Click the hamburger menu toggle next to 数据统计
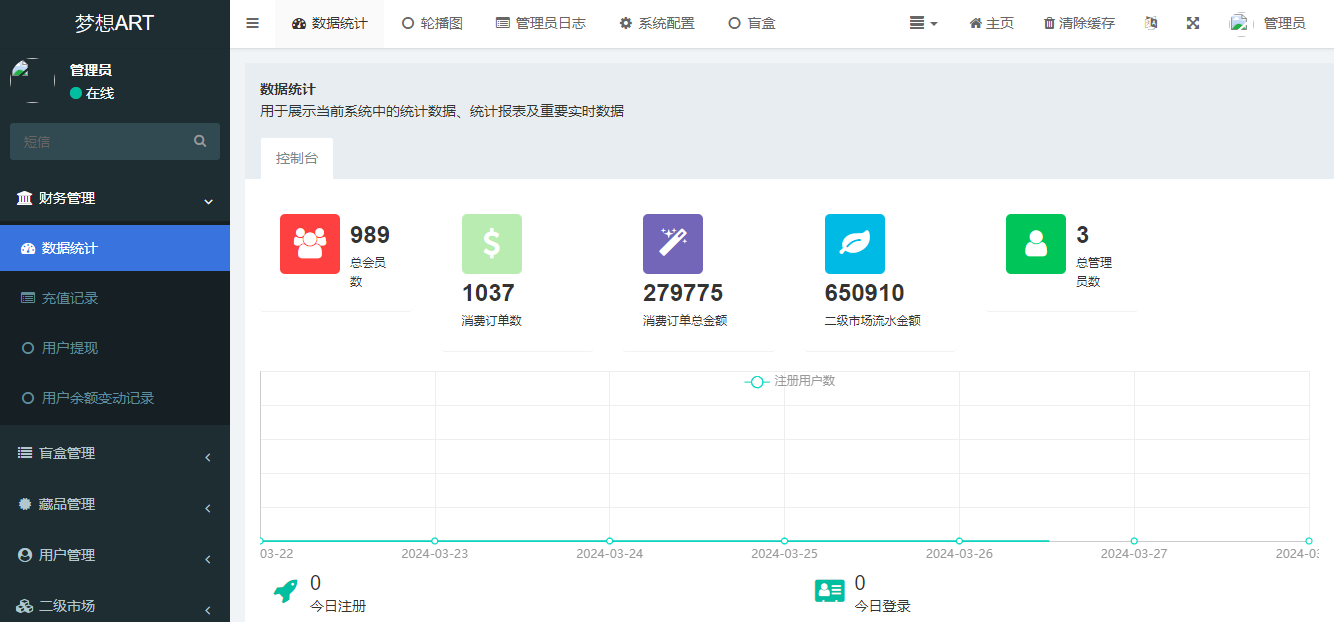The height and width of the screenshot is (622, 1334). point(252,22)
